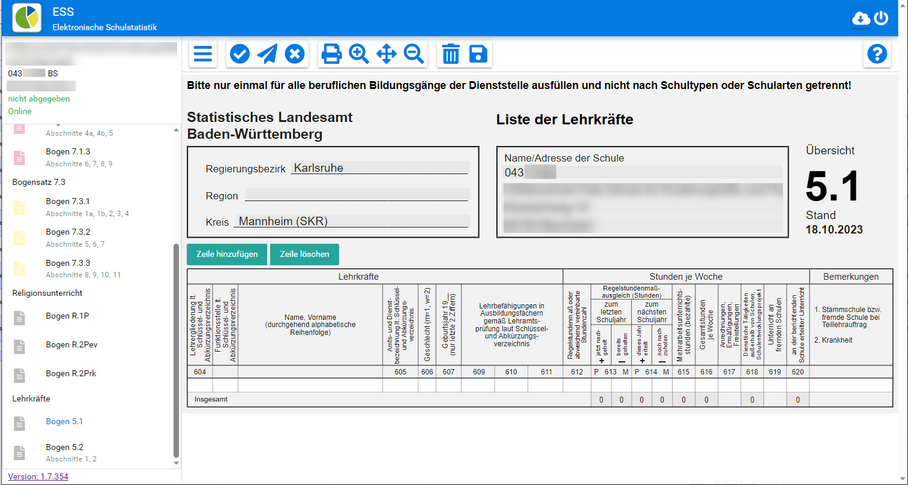The height and width of the screenshot is (485, 908).
Task: Click the empty cell under column 605
Action: (400, 385)
